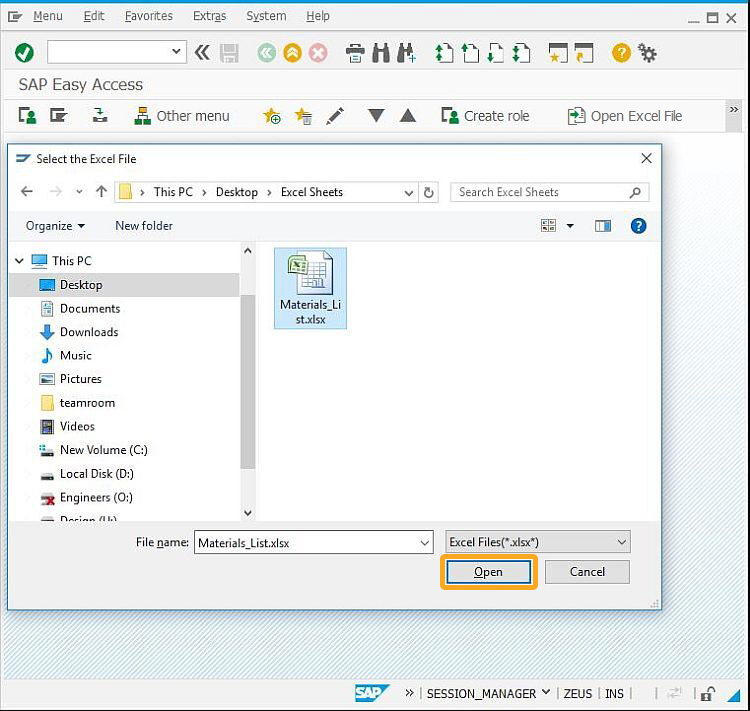Click the SAP menu icon
The height and width of the screenshot is (711, 750).
coord(58,116)
